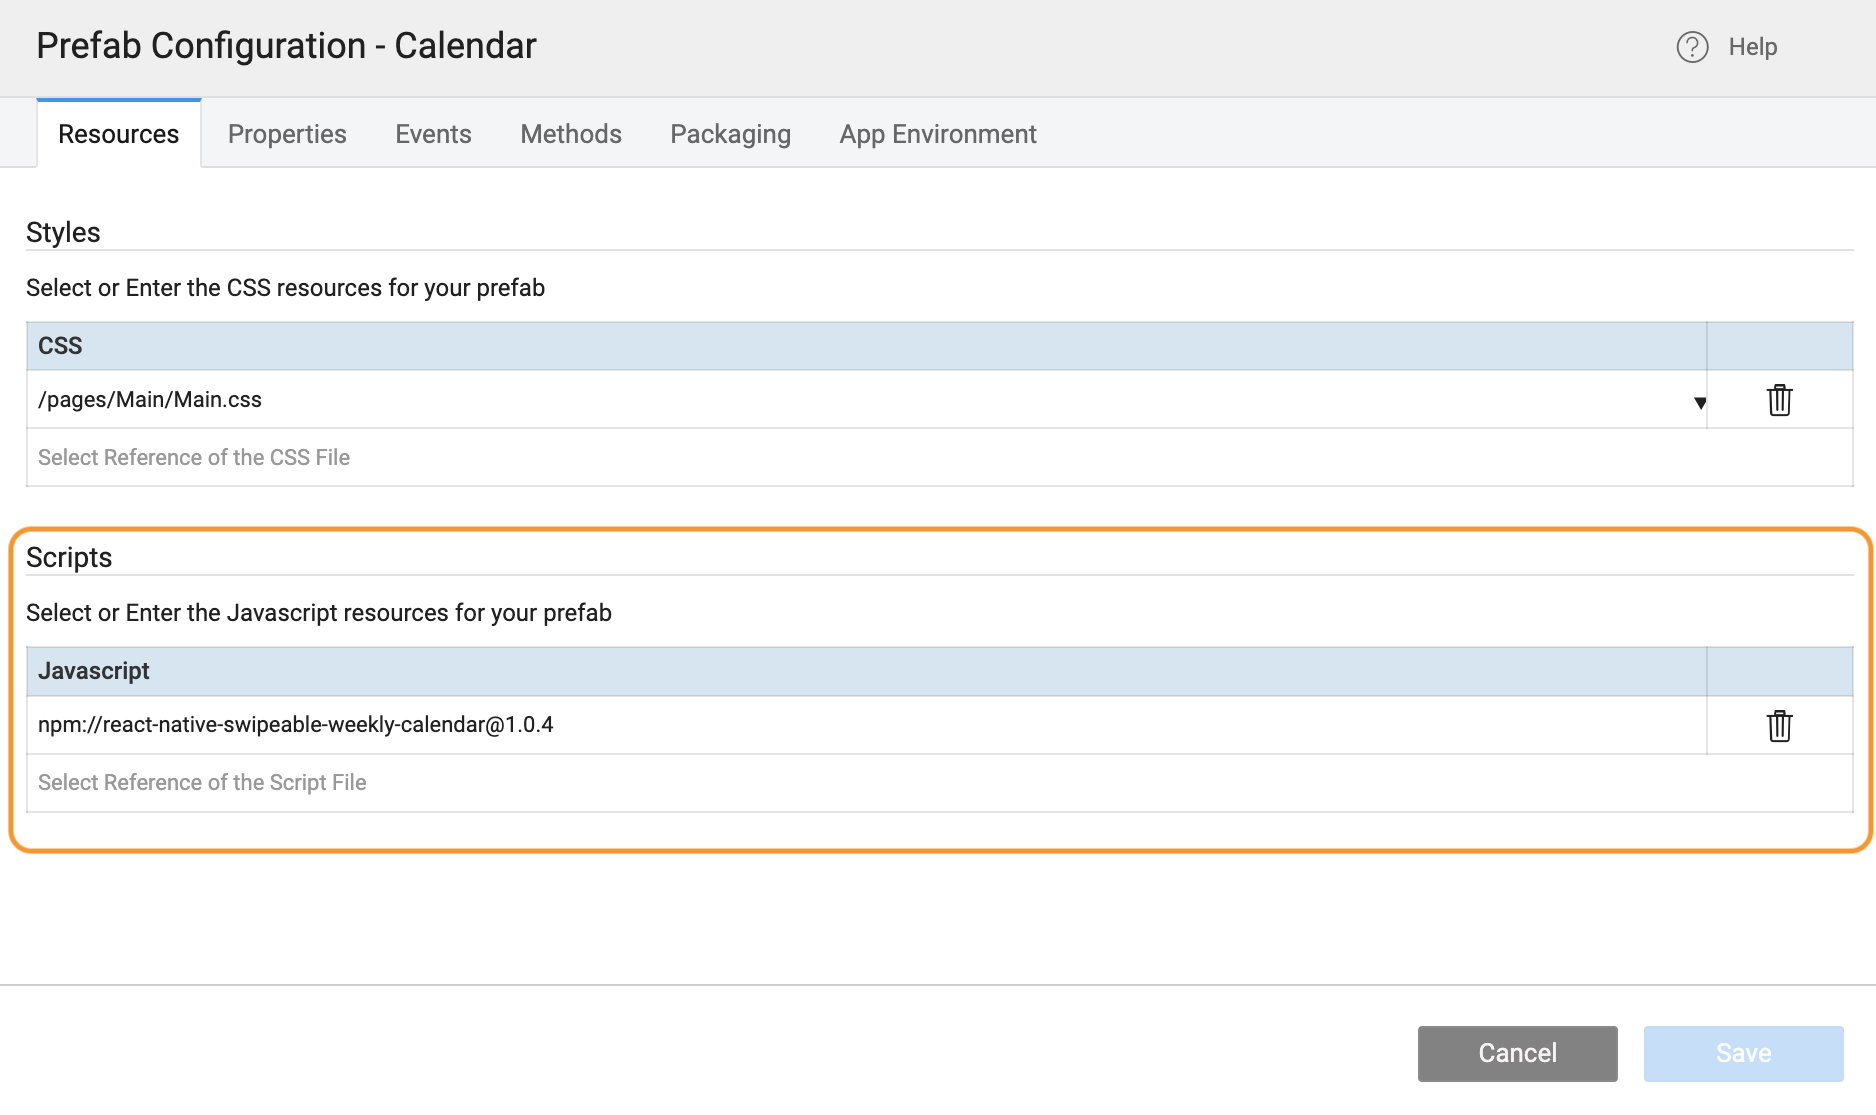Click the Prefab Configuration - Calendar title
1876x1115 pixels.
tap(286, 45)
